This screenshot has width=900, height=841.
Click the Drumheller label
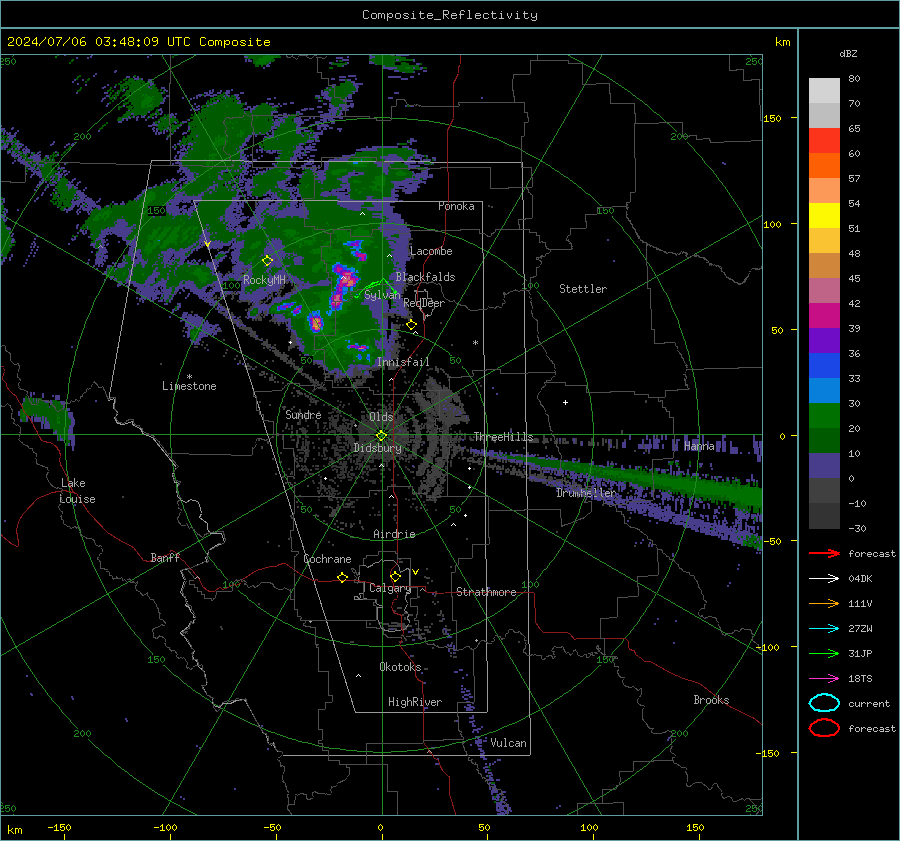[585, 493]
